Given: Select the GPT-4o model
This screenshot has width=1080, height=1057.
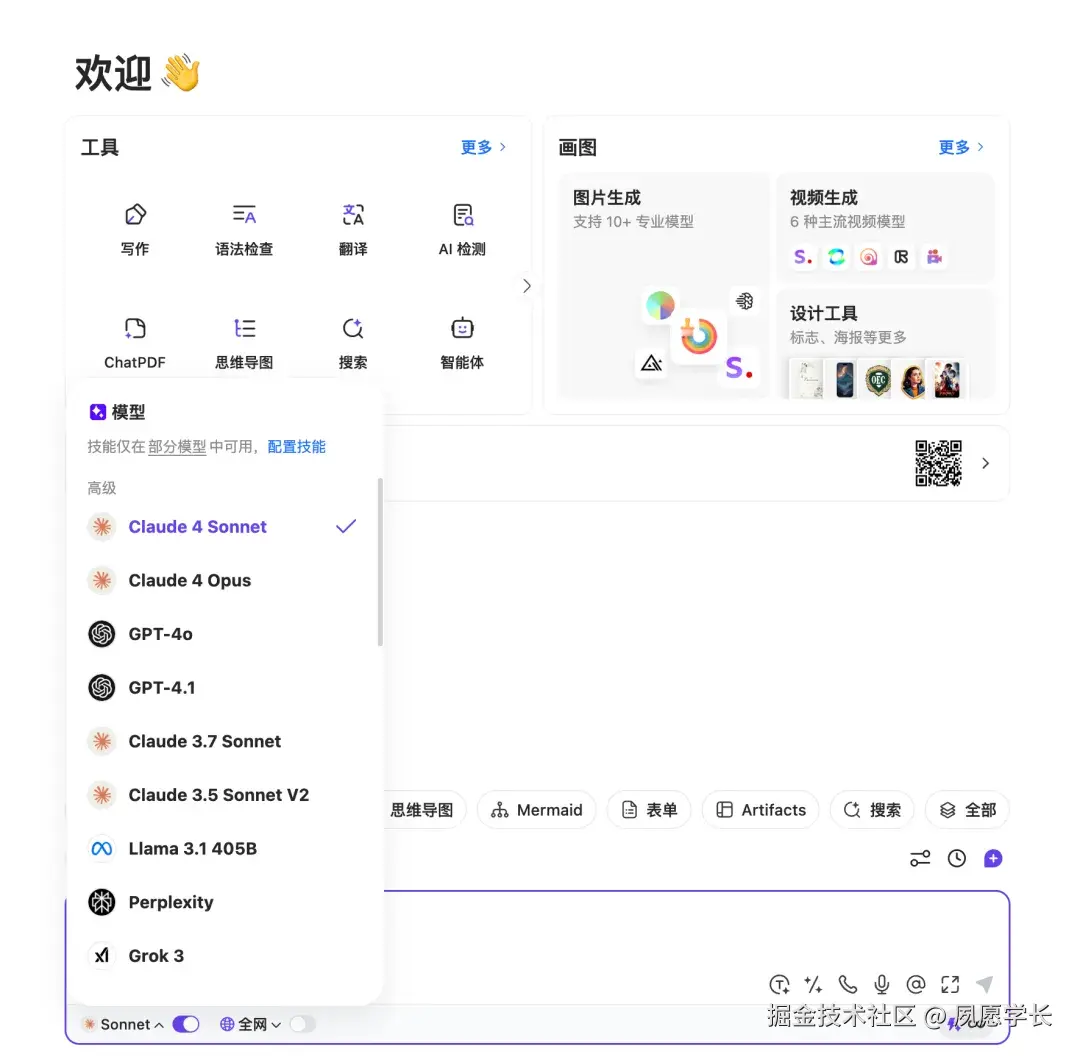Looking at the screenshot, I should (160, 634).
